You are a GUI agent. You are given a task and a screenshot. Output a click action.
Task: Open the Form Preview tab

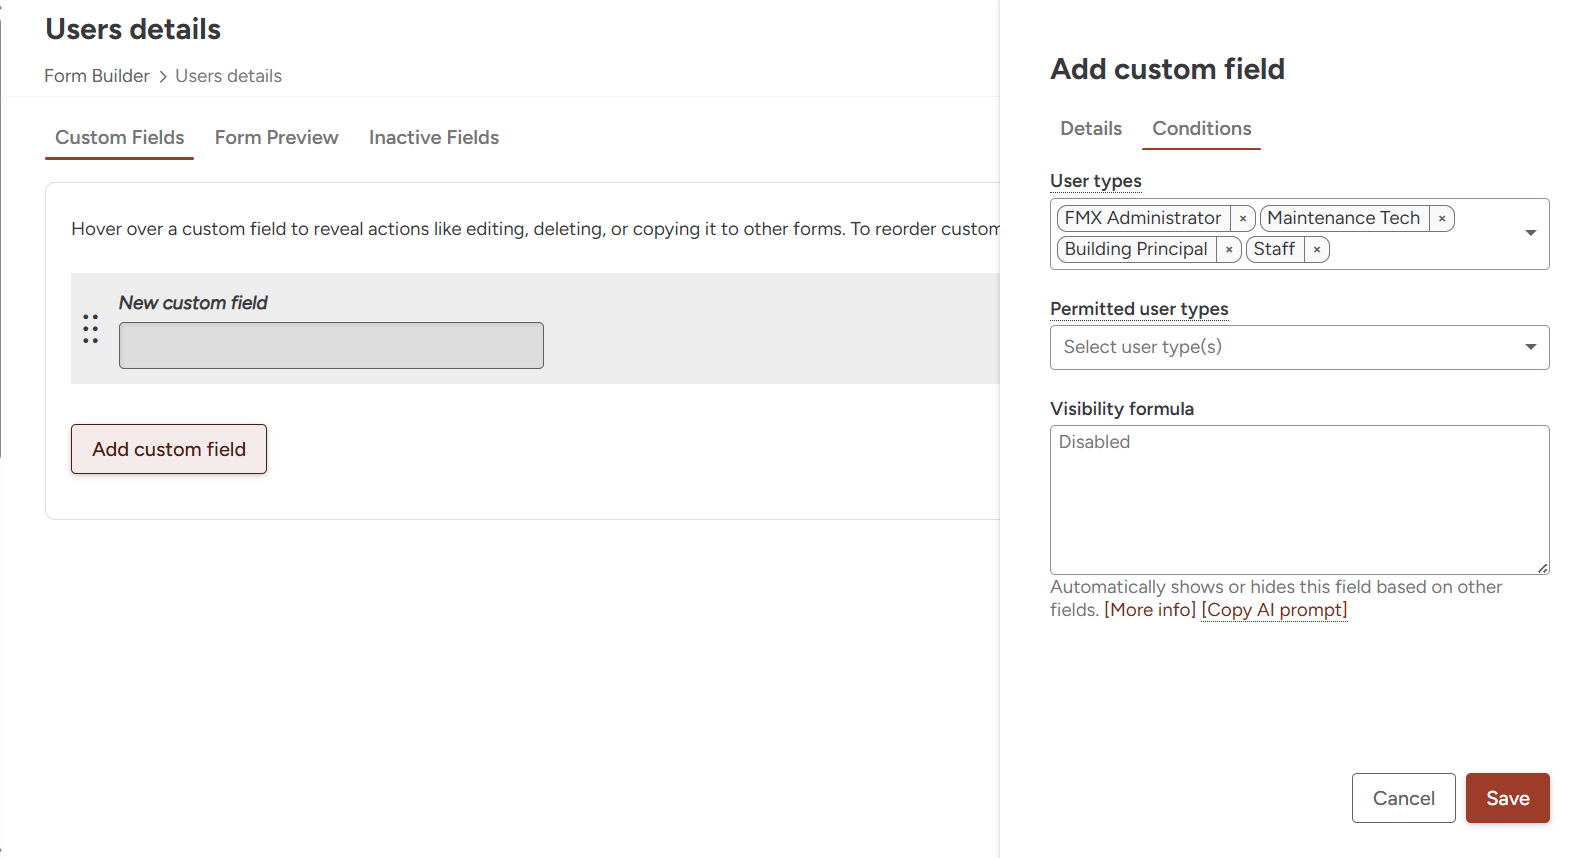point(276,138)
